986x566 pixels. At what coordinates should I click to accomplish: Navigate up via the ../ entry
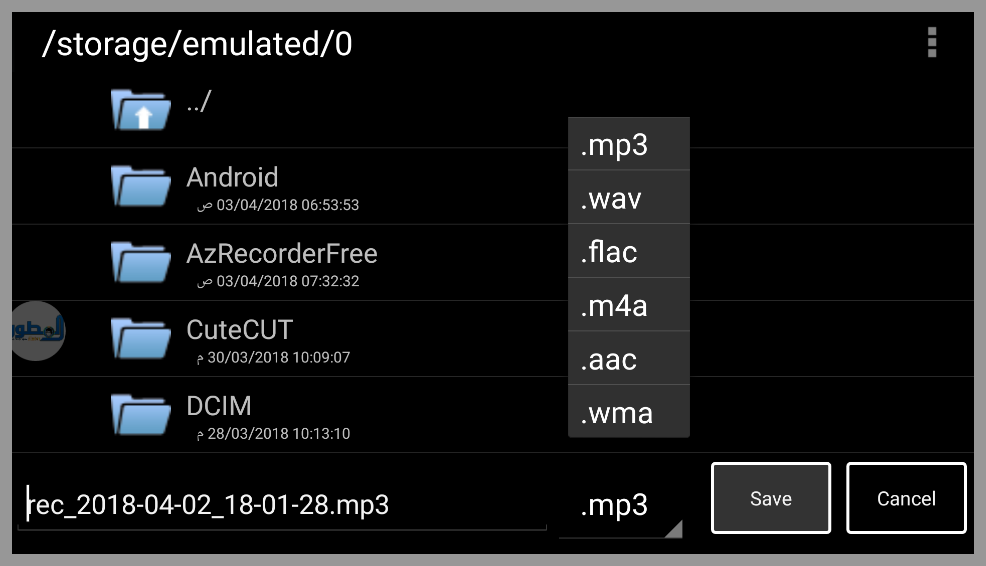(199, 102)
